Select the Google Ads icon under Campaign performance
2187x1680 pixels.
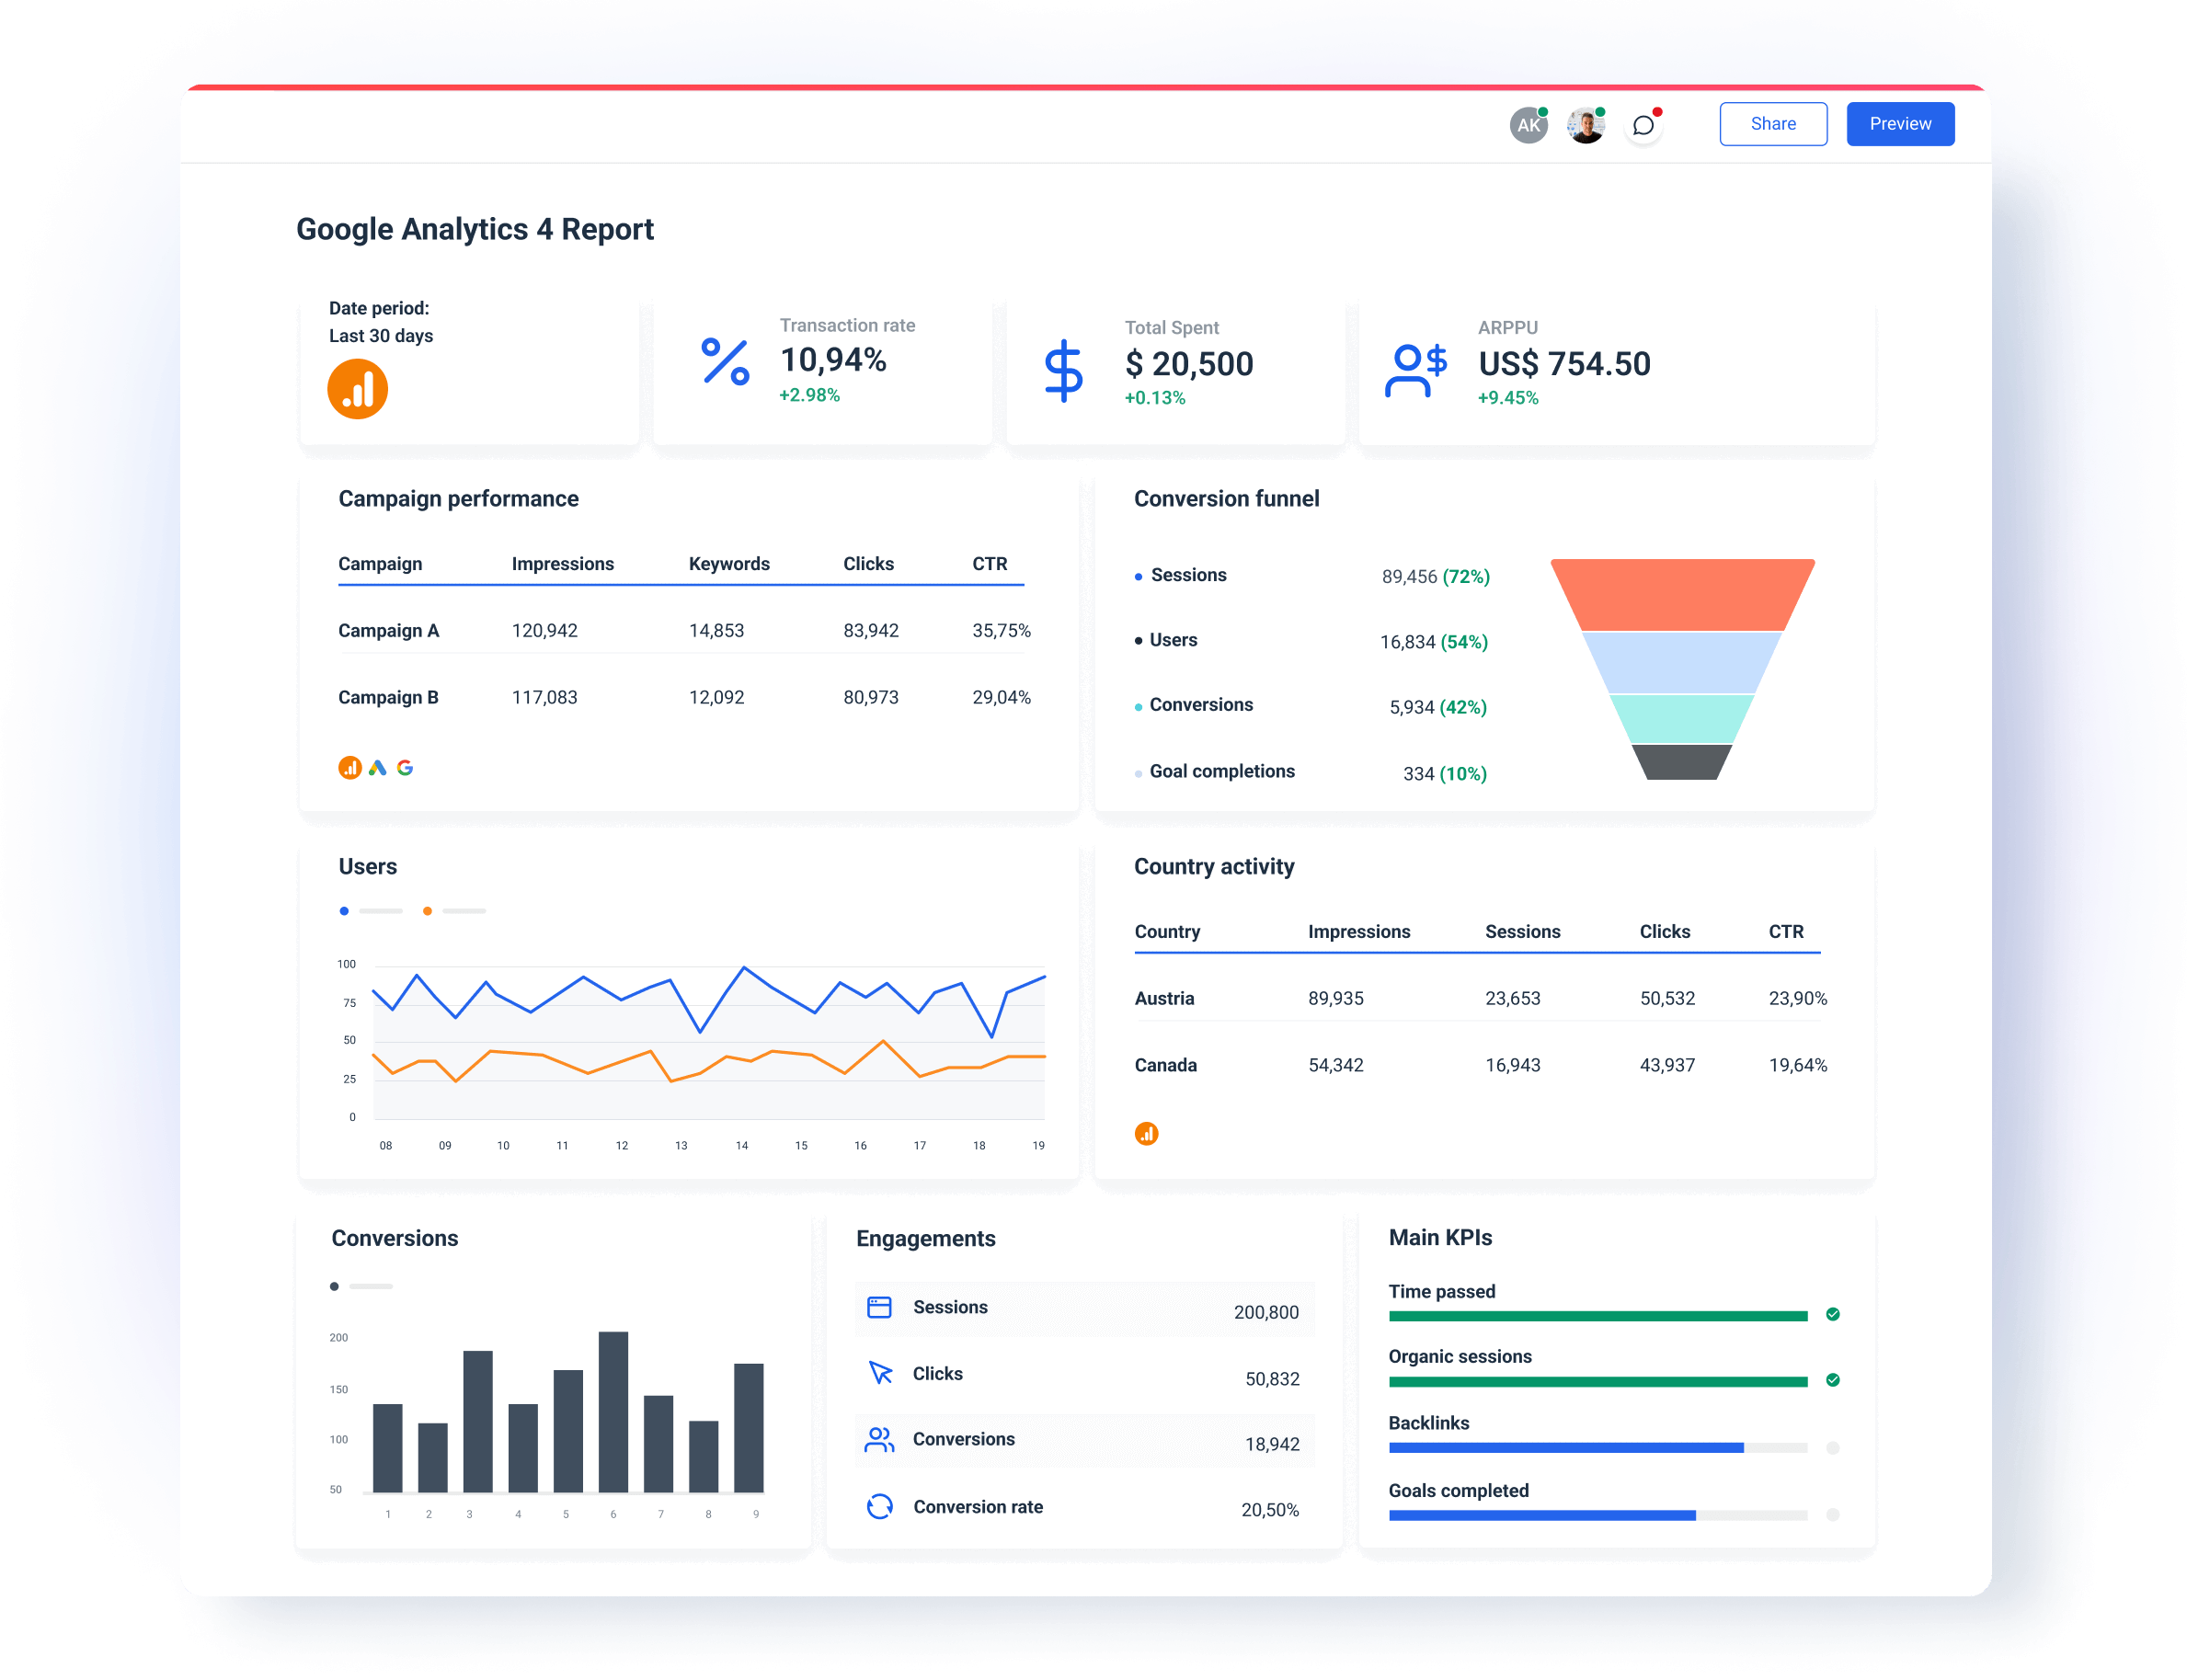click(378, 767)
